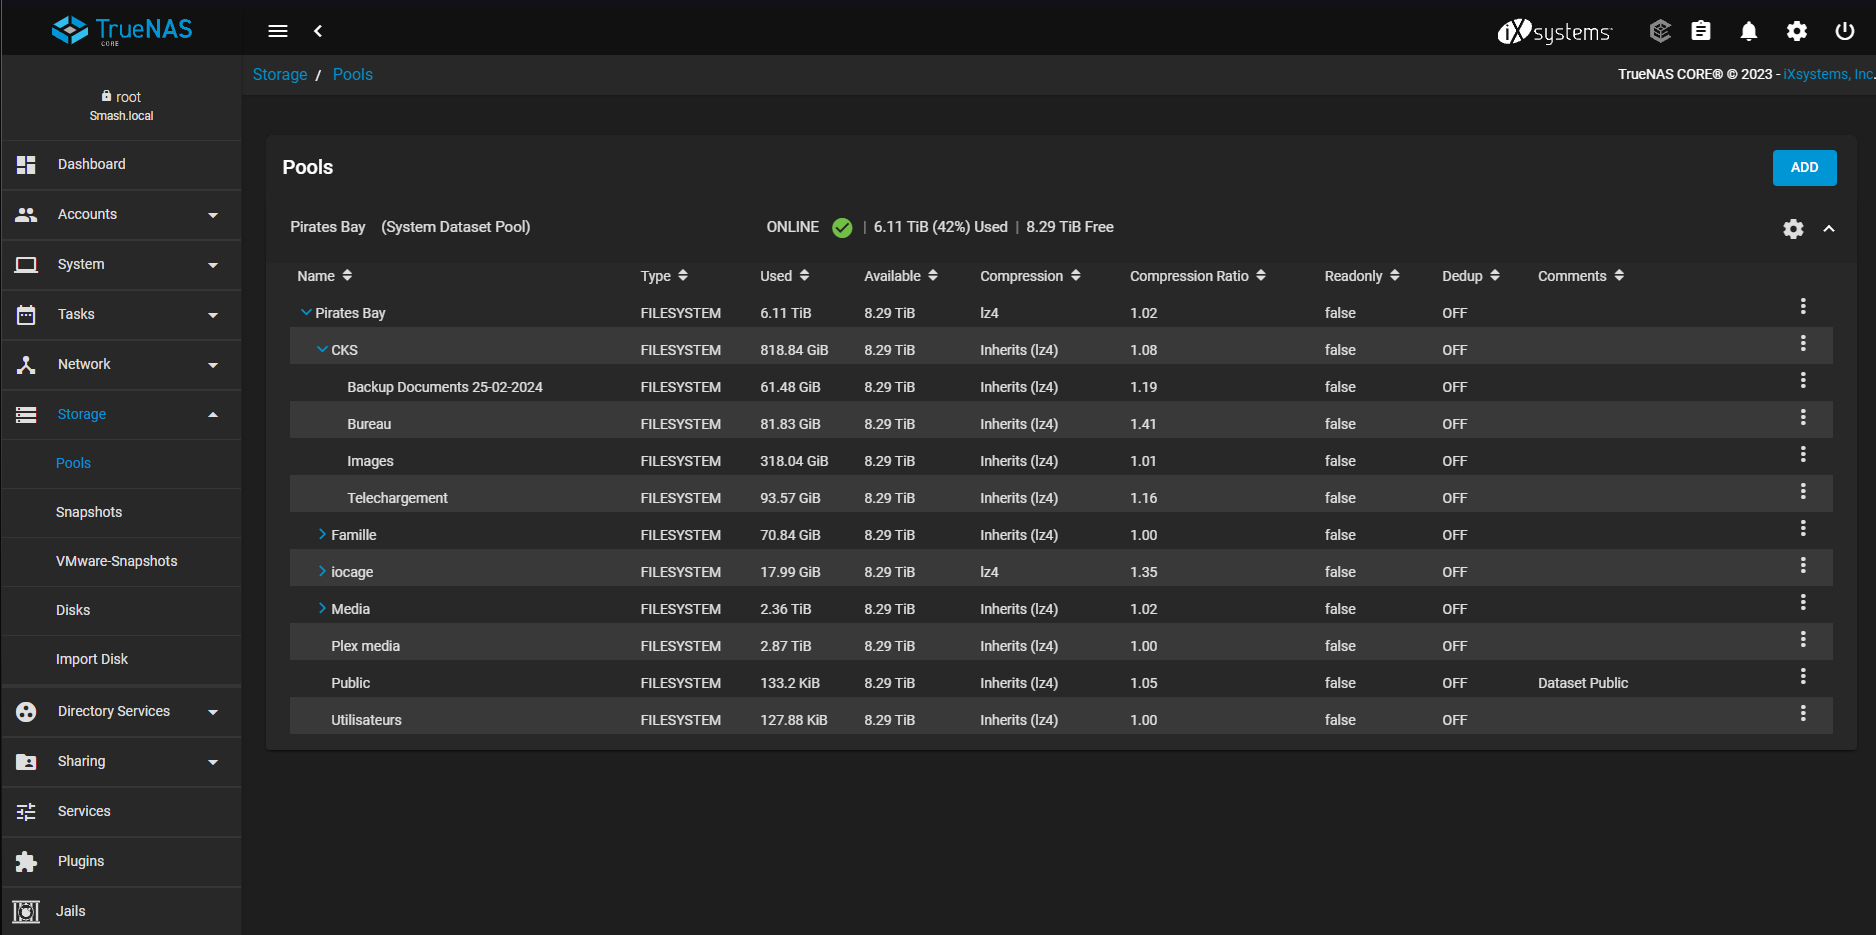Image resolution: width=1876 pixels, height=935 pixels.
Task: Open the task manager clipboard icon
Action: pyautogui.click(x=1700, y=31)
